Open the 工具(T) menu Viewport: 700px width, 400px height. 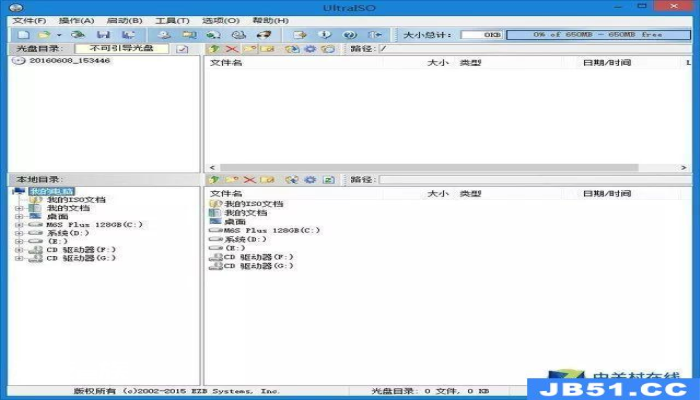(172, 21)
